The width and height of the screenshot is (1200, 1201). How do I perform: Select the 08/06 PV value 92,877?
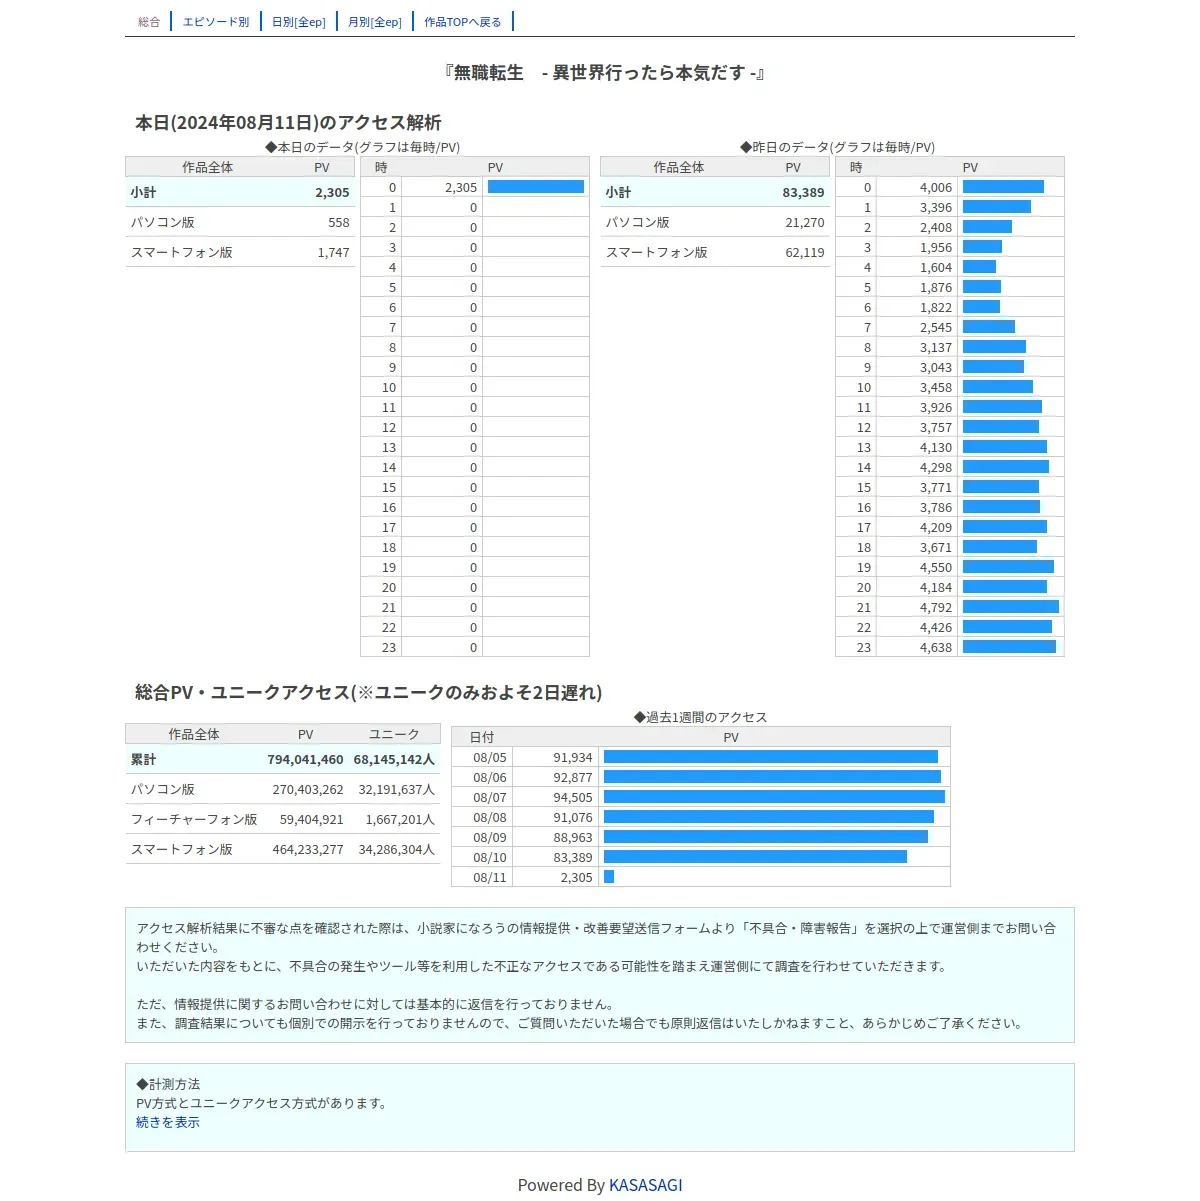tap(573, 777)
